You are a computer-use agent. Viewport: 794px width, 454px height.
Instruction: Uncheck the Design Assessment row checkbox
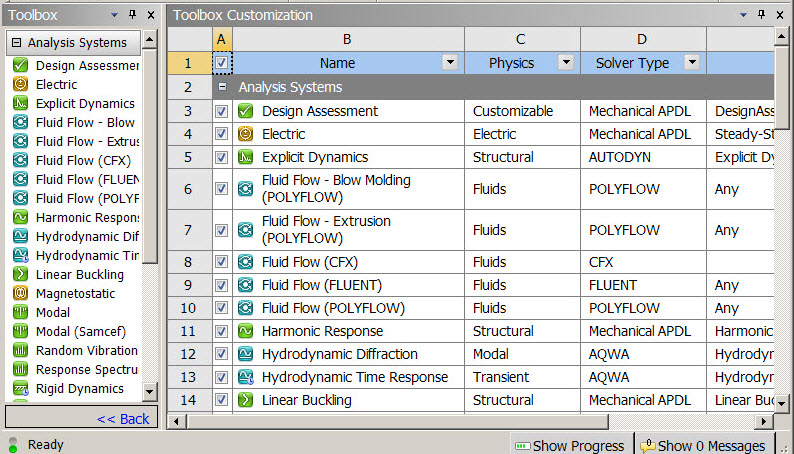point(221,111)
